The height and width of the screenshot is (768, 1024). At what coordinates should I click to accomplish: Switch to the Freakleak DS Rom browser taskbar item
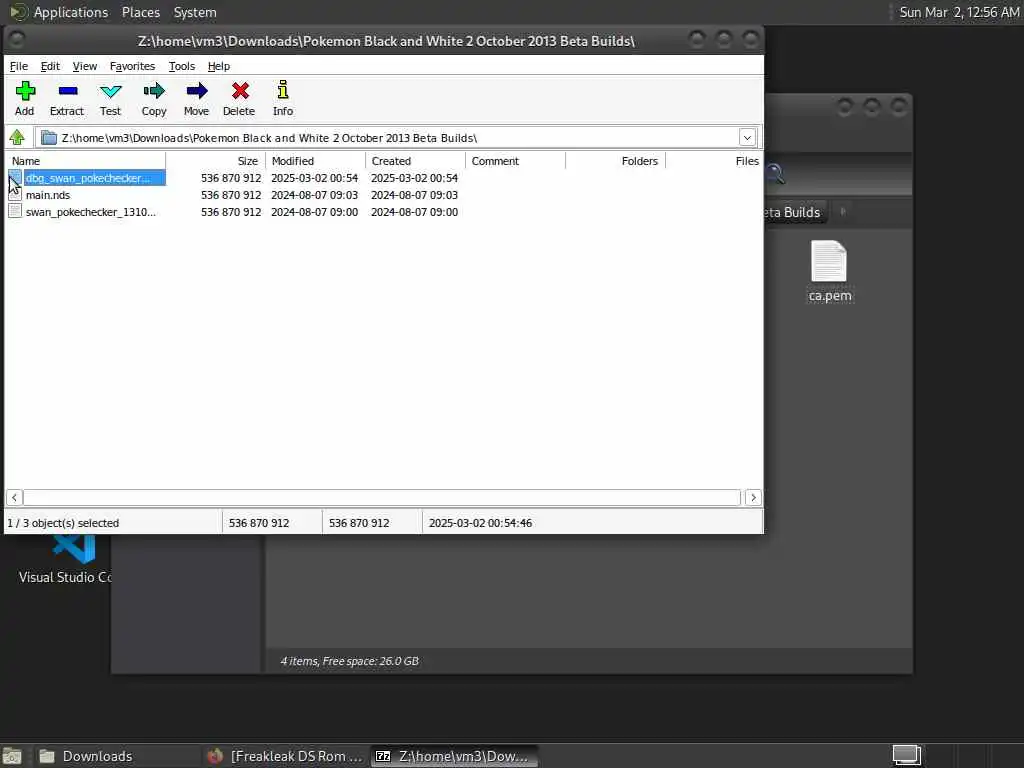pyautogui.click(x=285, y=756)
